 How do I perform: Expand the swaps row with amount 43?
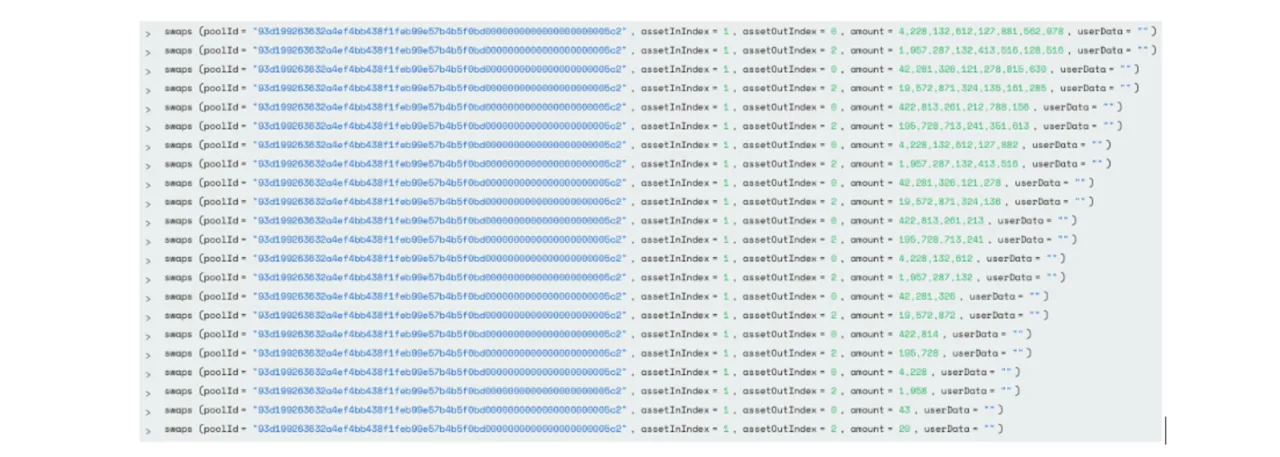click(x=147, y=411)
